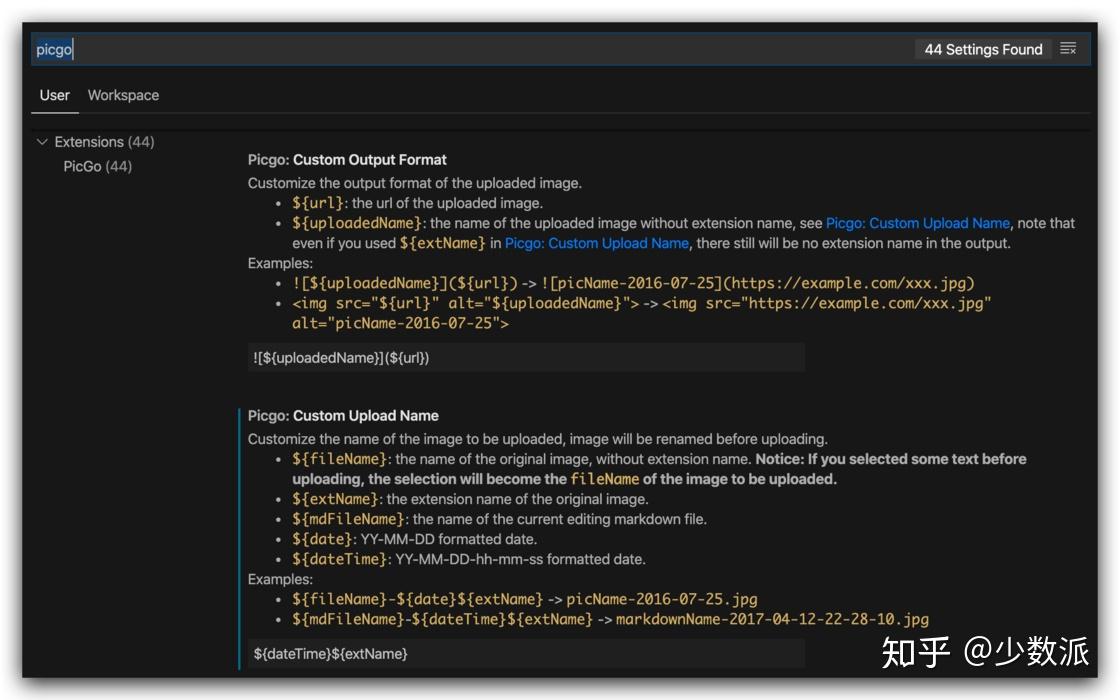Screen dimensions: 1120x700
Task: Click the Customize the output format description
Action: 414,183
